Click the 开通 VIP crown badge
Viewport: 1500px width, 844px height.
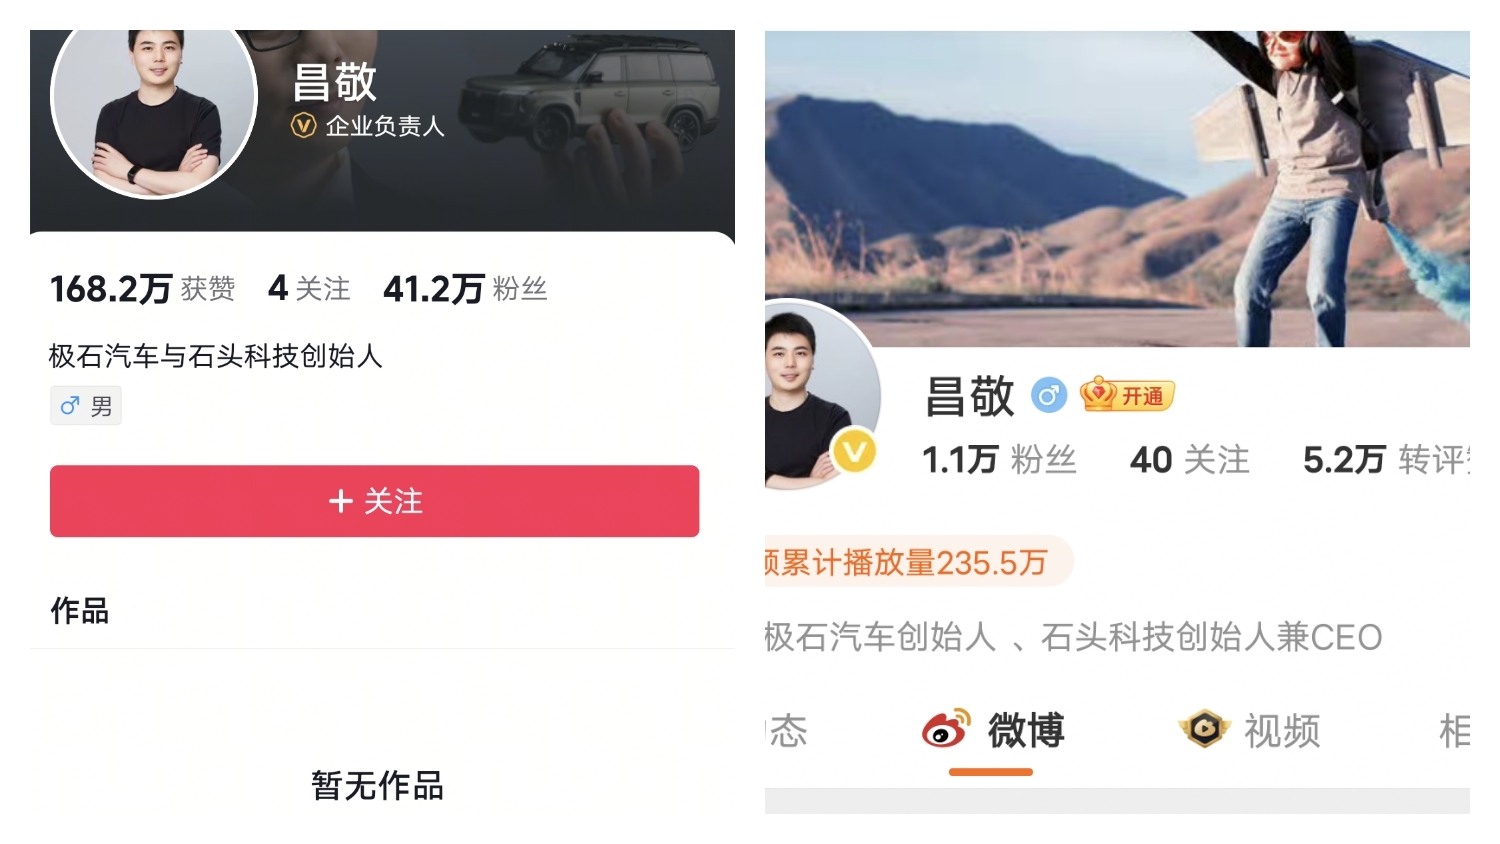pyautogui.click(x=1127, y=396)
